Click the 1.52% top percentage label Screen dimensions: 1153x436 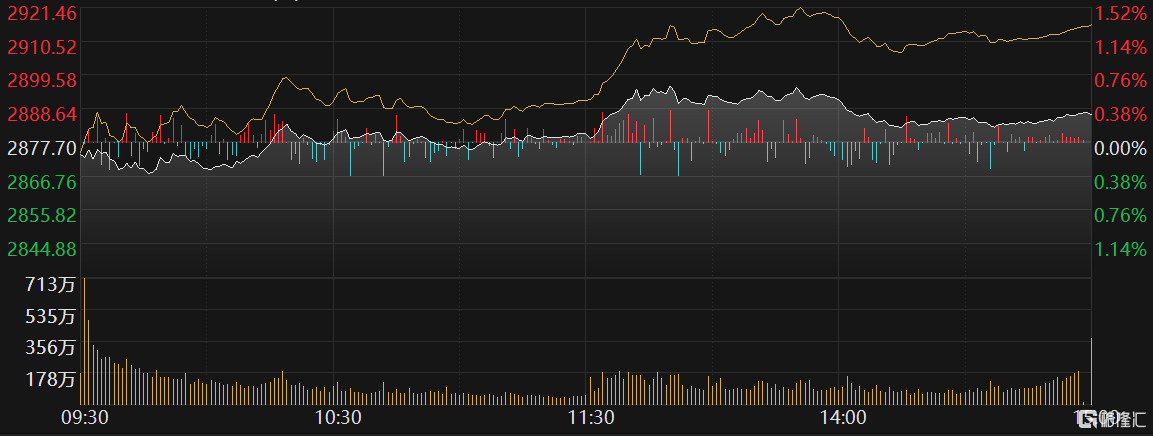click(x=1120, y=13)
